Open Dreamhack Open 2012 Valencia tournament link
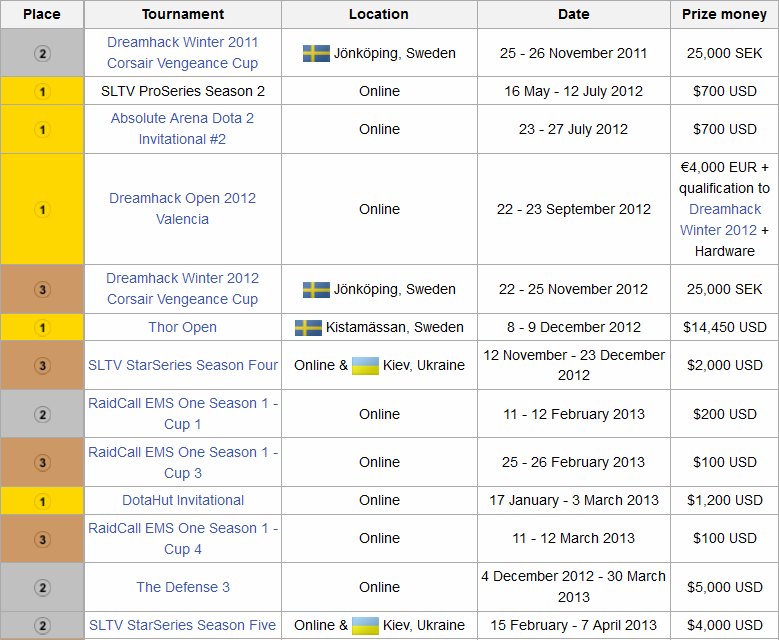The height and width of the screenshot is (640, 779). point(182,209)
